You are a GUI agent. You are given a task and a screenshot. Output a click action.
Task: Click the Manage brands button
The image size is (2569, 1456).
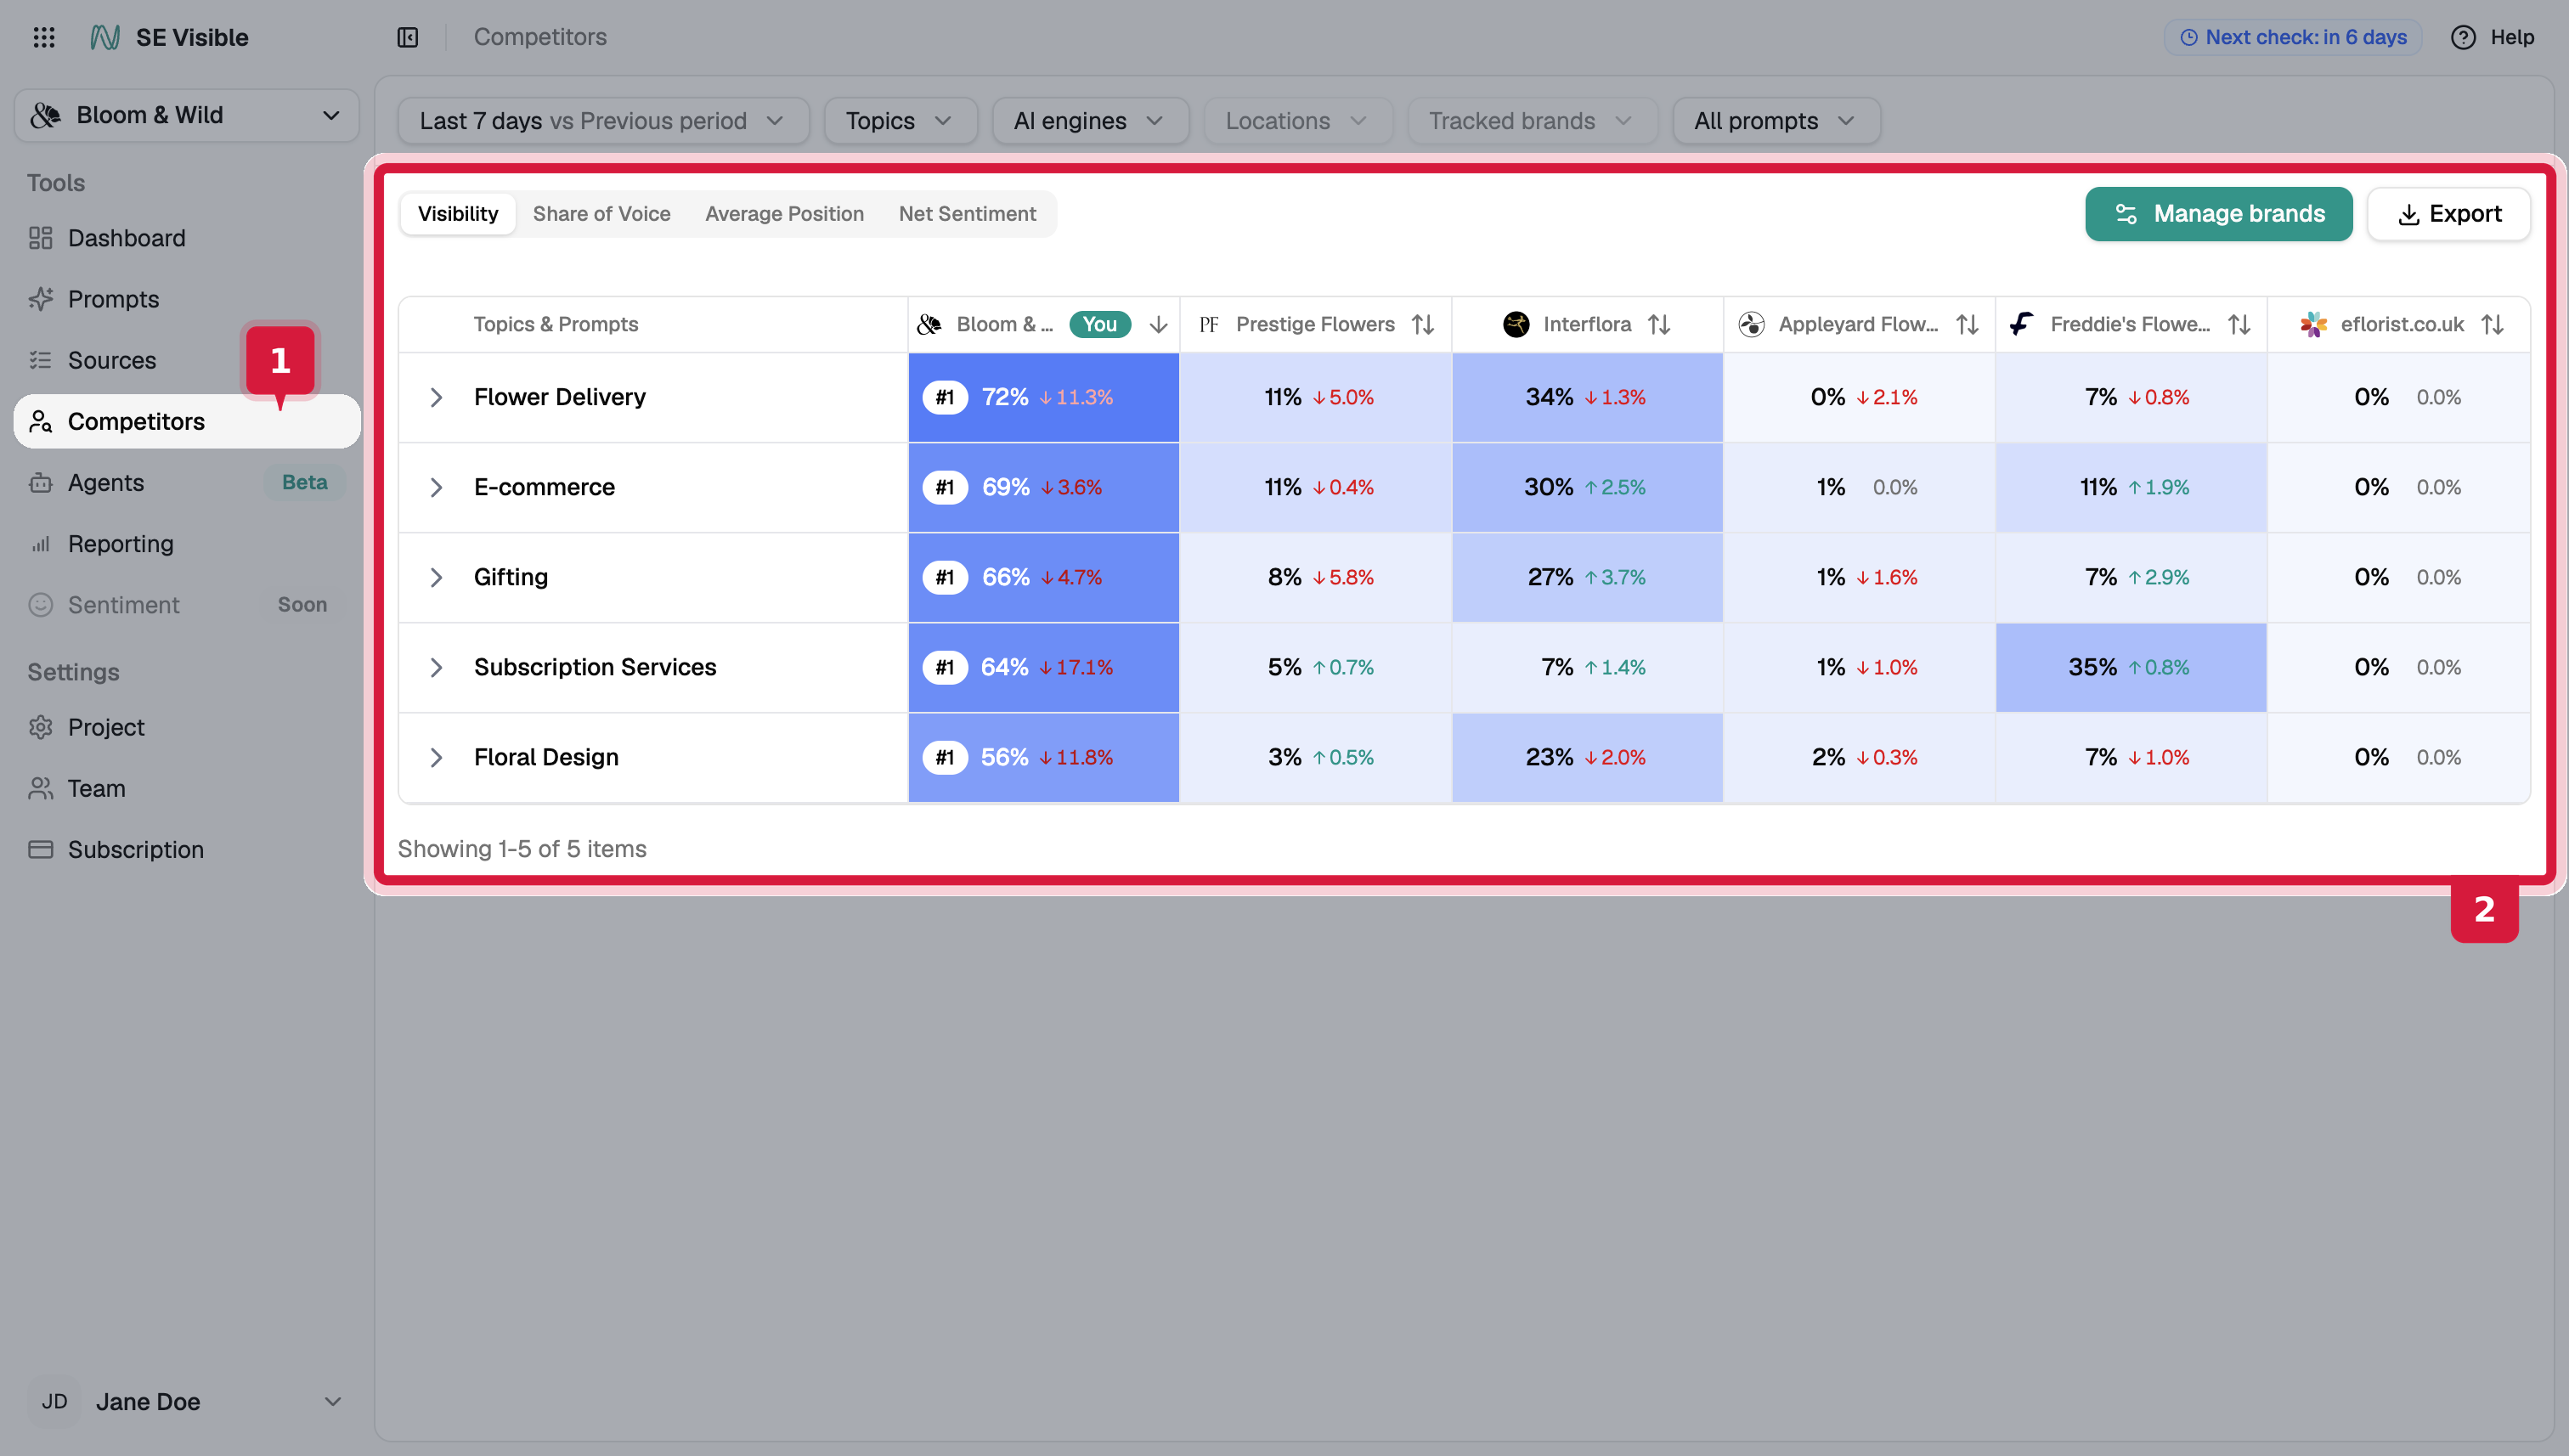2218,214
